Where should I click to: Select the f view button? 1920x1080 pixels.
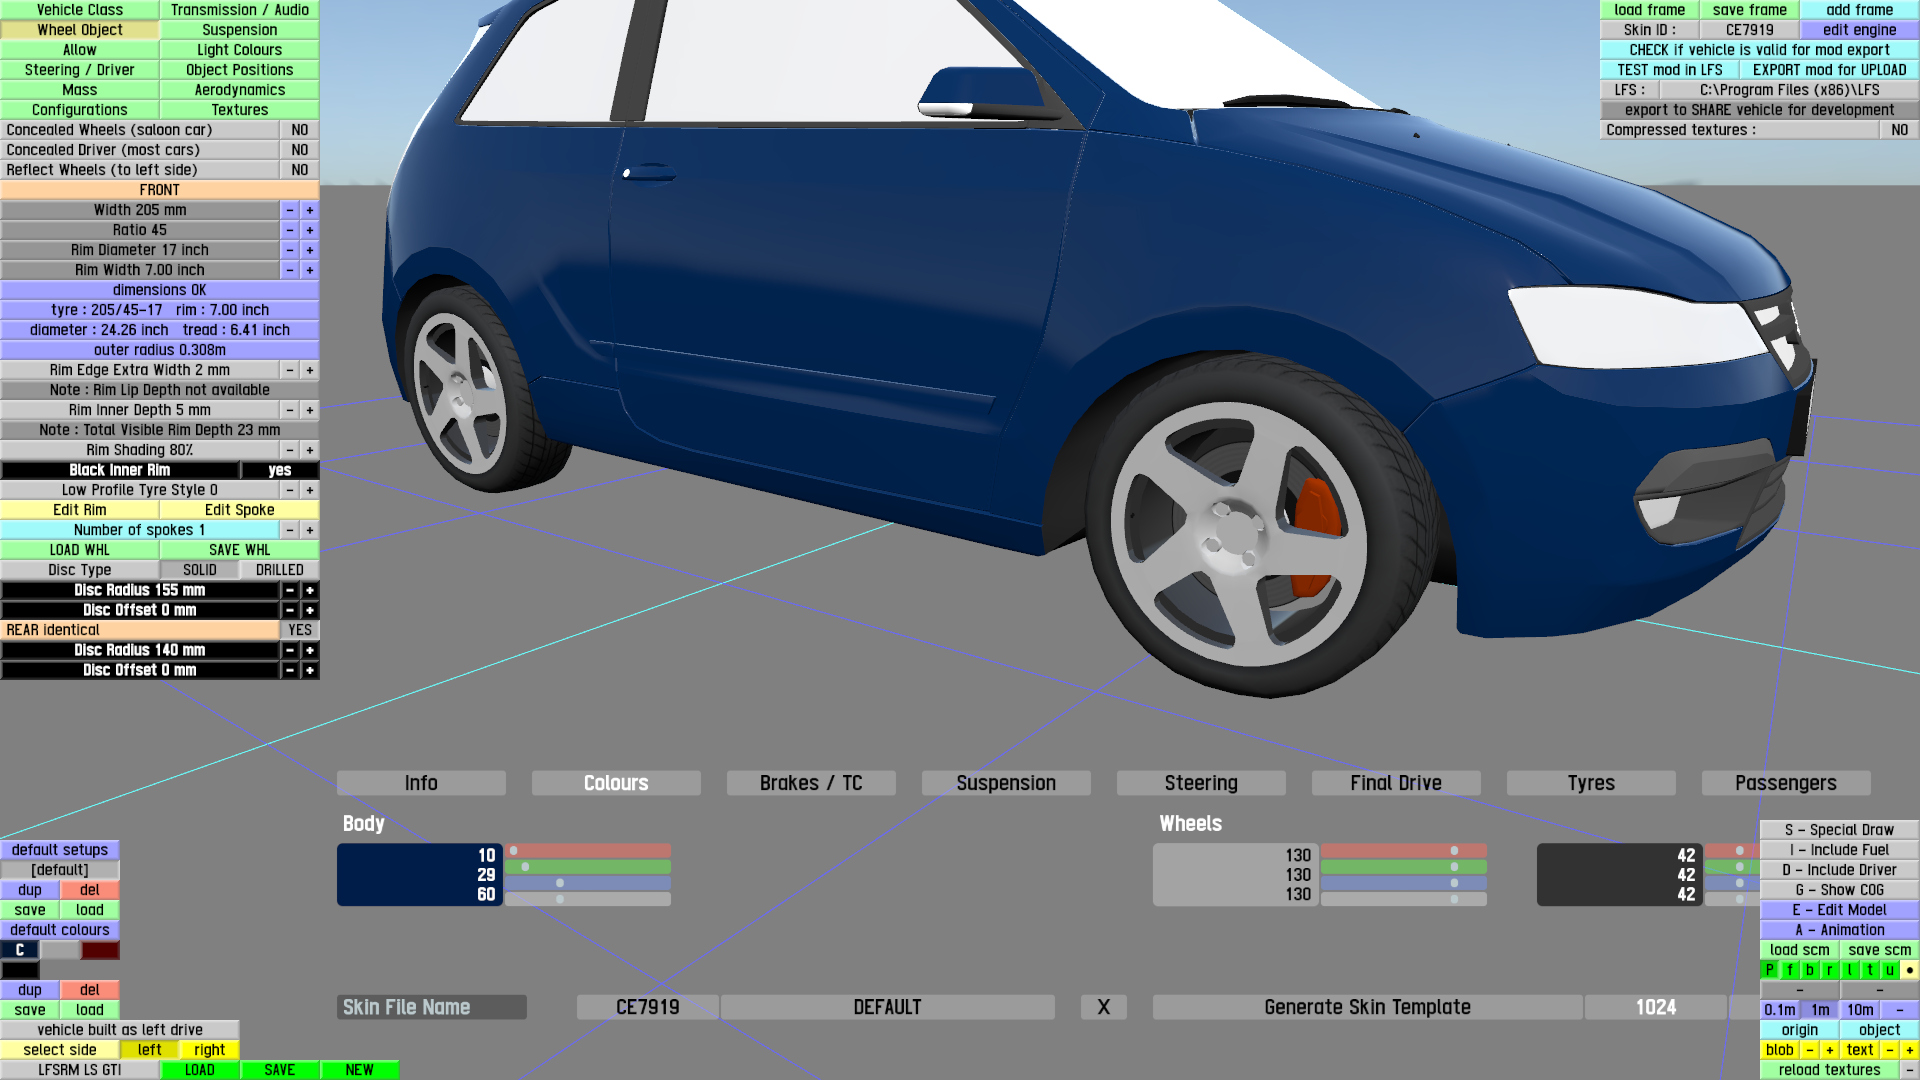(x=1789, y=970)
